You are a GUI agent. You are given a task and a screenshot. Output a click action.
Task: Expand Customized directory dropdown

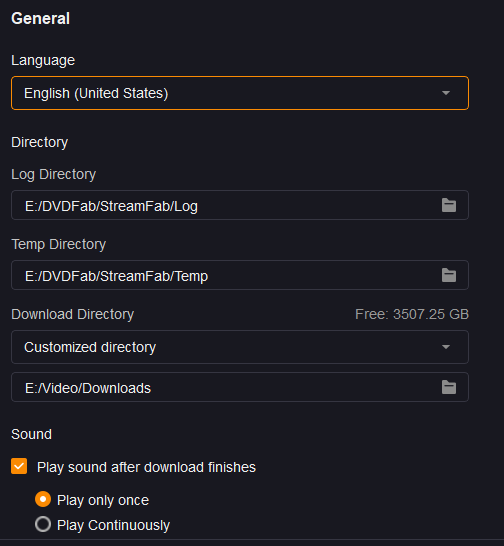(240, 347)
